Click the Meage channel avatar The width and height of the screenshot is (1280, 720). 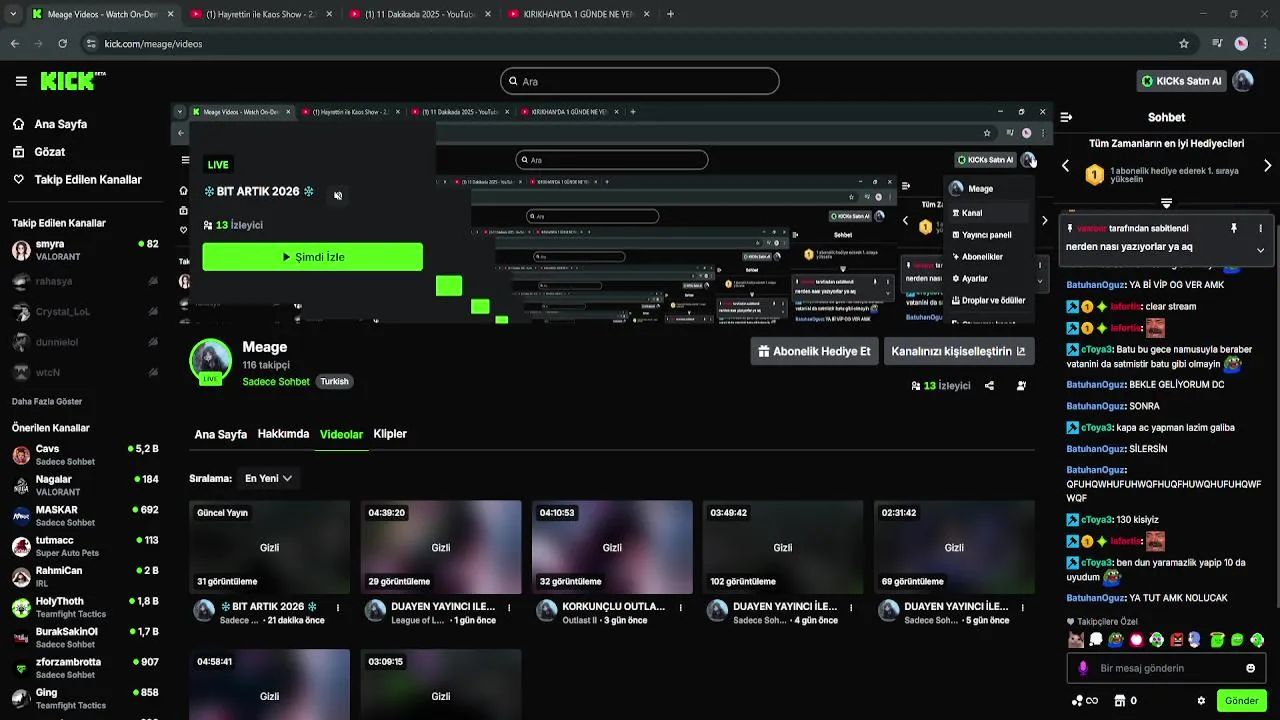pyautogui.click(x=211, y=361)
